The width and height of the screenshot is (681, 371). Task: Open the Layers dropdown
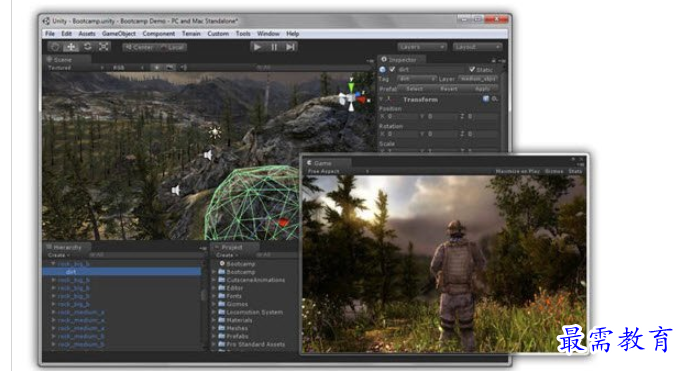[x=422, y=46]
